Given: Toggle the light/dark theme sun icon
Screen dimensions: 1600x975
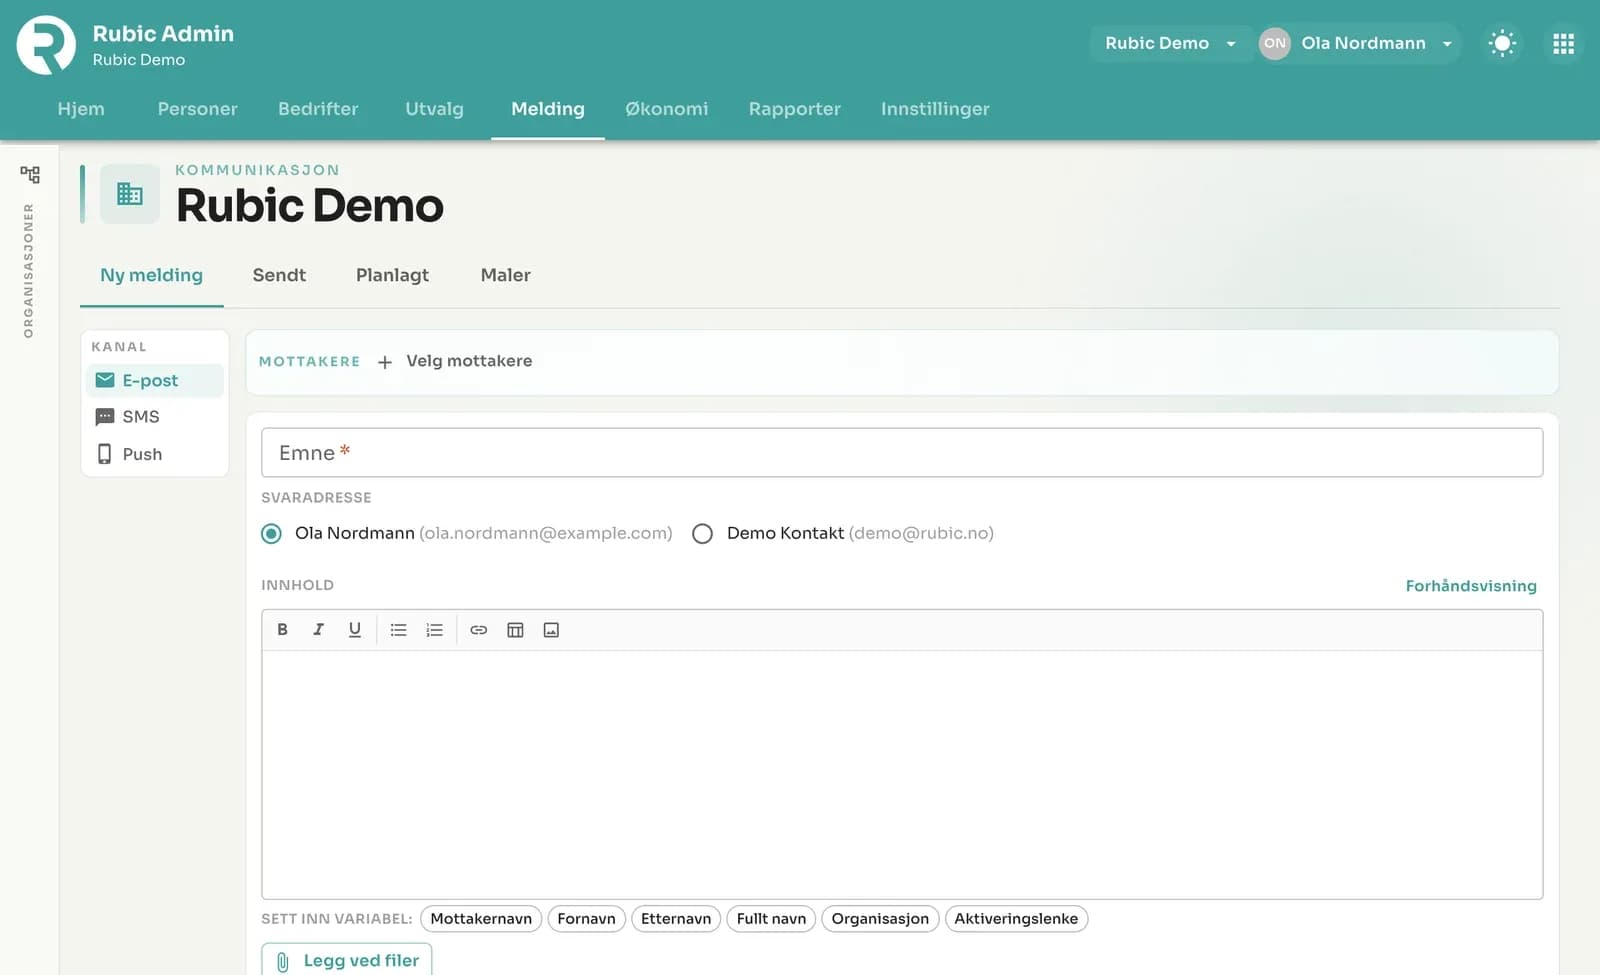Looking at the screenshot, I should pyautogui.click(x=1502, y=43).
